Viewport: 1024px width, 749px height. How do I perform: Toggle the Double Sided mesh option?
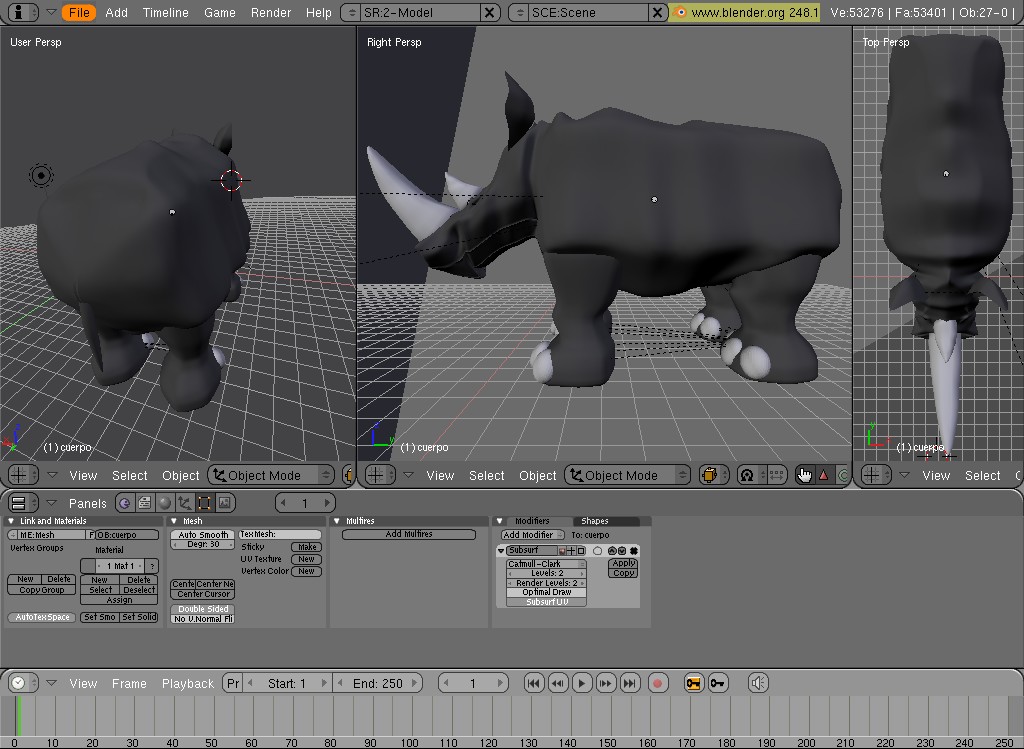203,609
